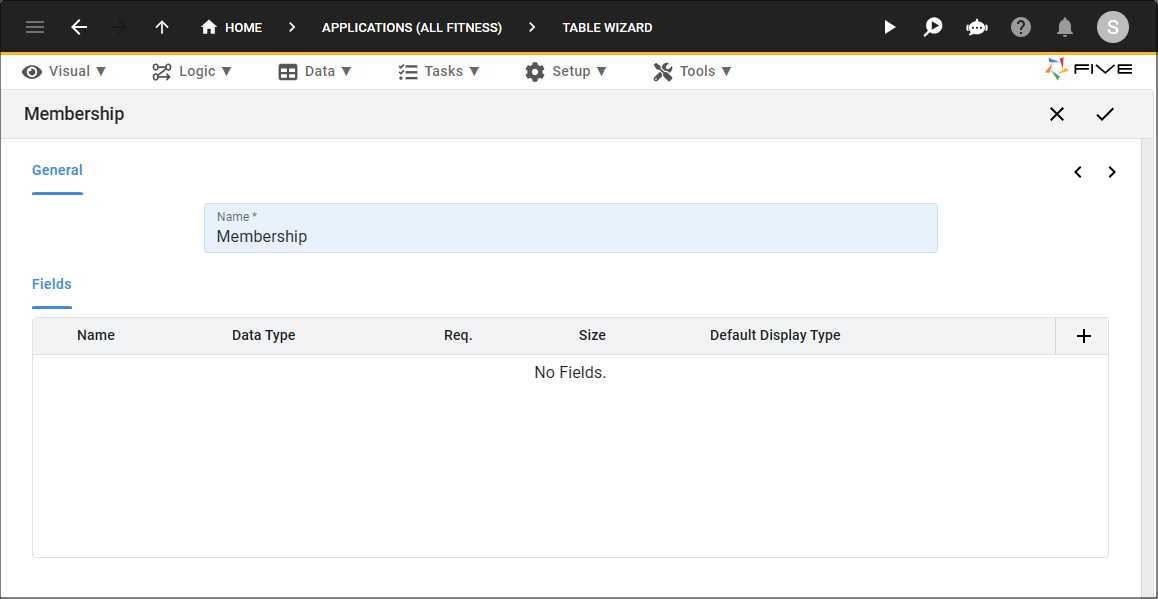Open the help question mark icon
This screenshot has width=1158, height=599.
point(1021,27)
